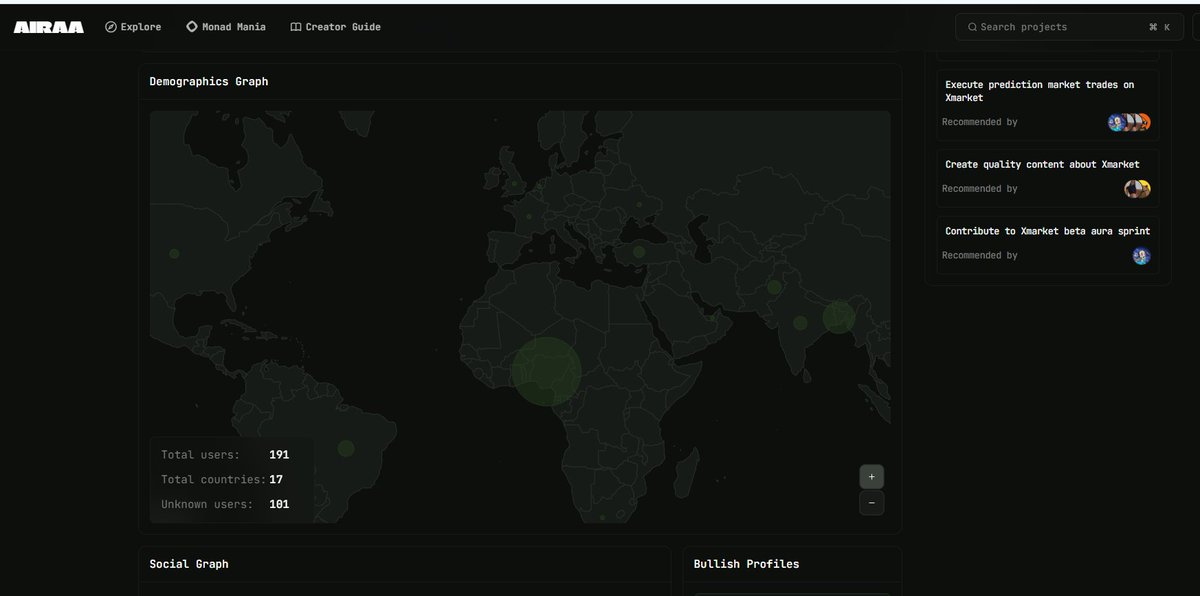1200x596 pixels.
Task: Click Unknown users value 101
Action: [279, 504]
